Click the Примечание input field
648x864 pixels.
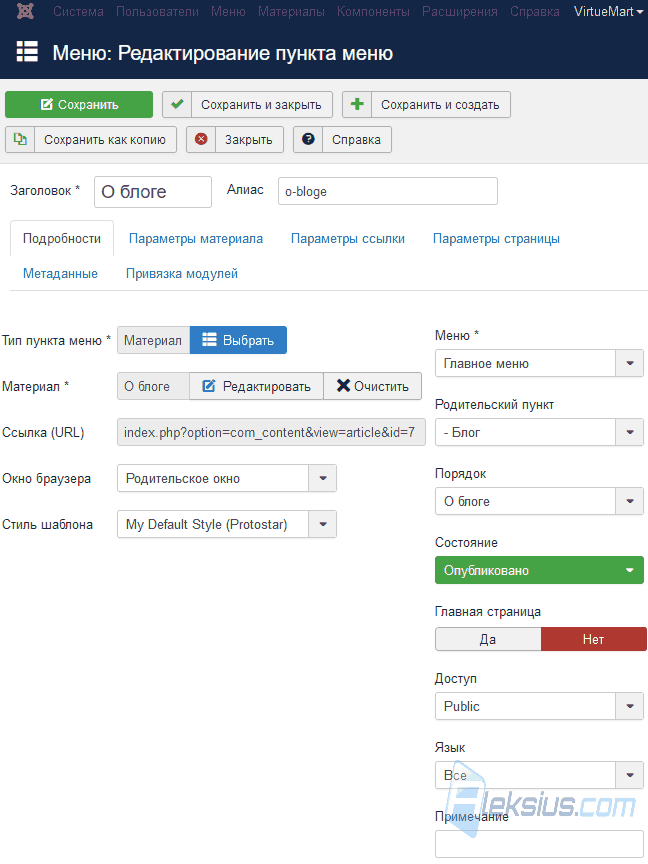pyautogui.click(x=539, y=844)
